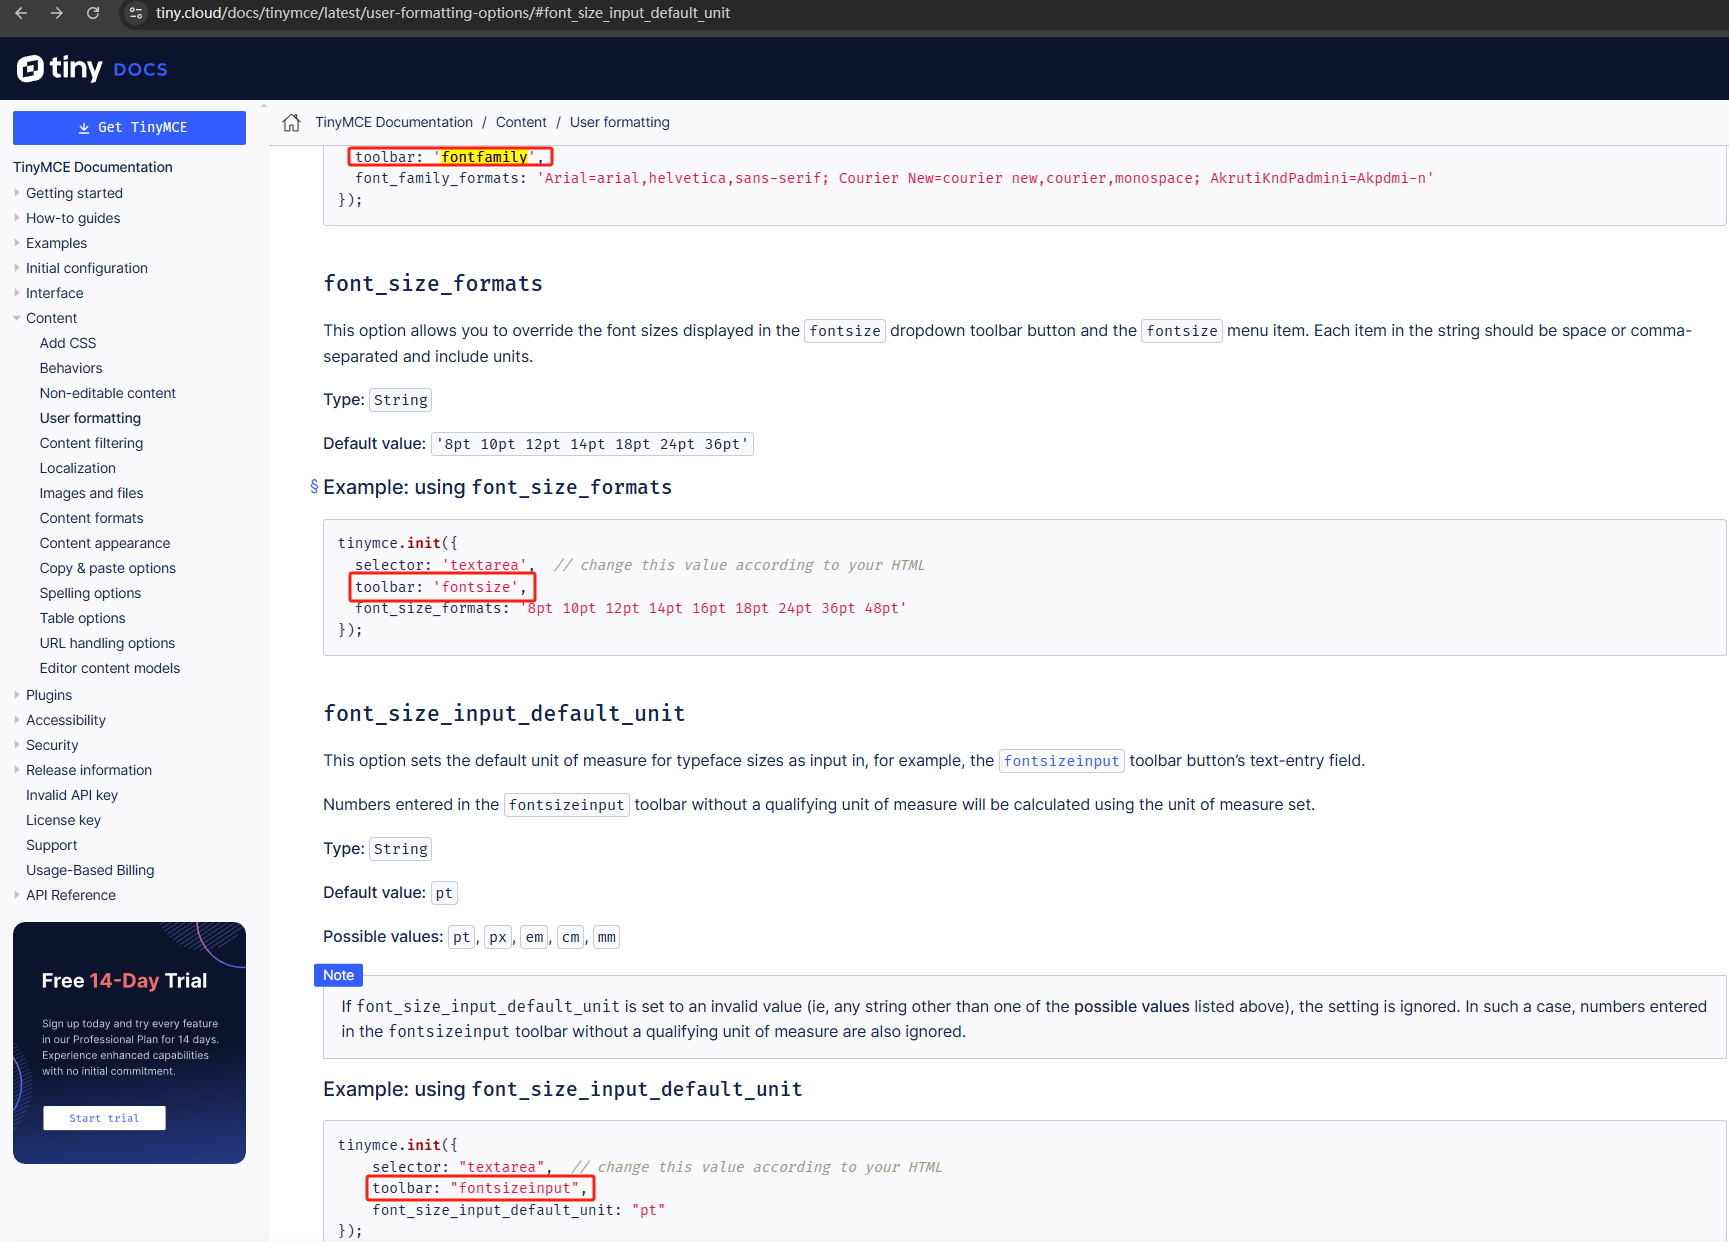The width and height of the screenshot is (1729, 1242).
Task: Open Non-editable content page
Action: point(108,393)
